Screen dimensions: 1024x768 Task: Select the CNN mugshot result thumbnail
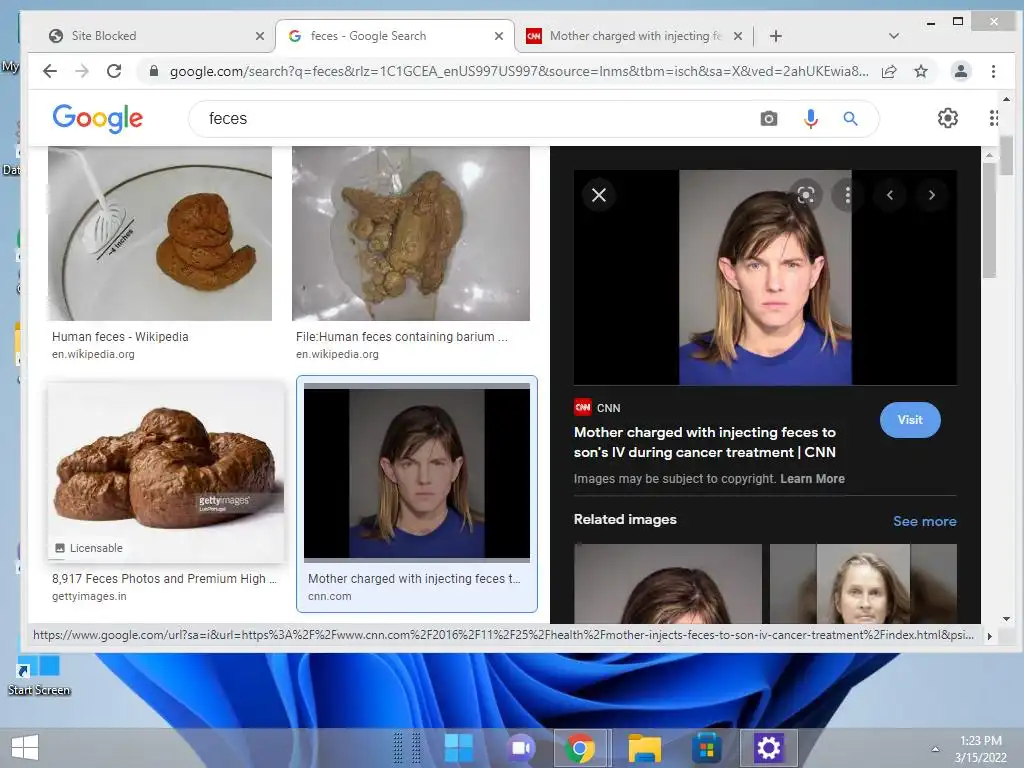click(x=417, y=473)
